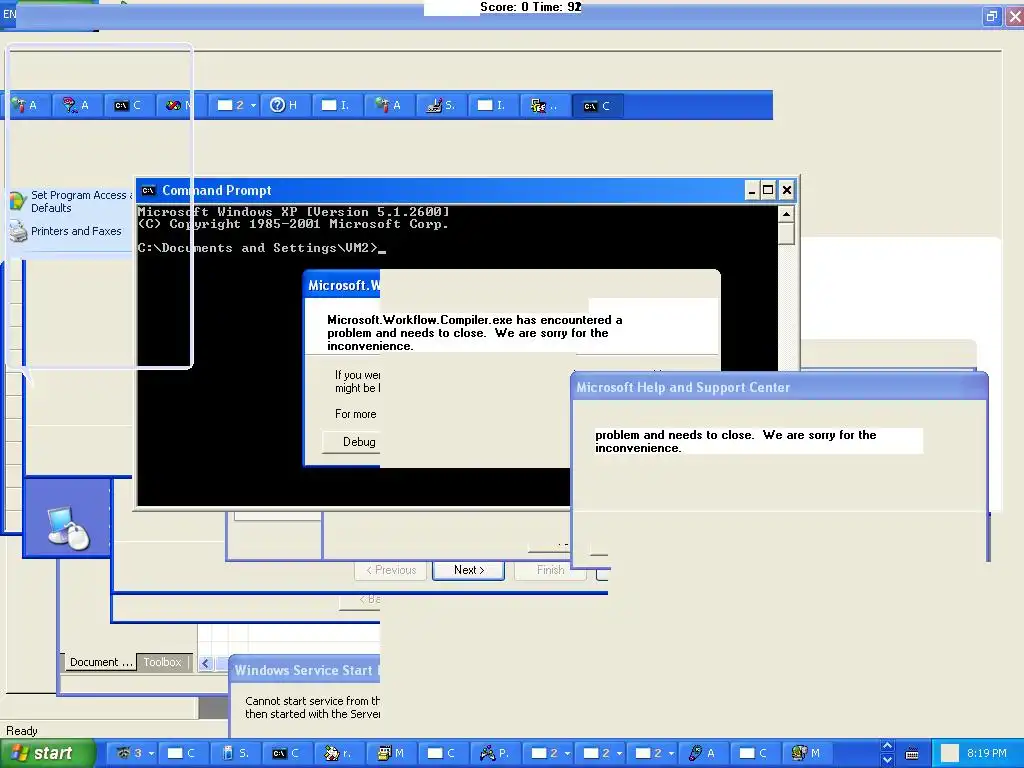Viewport: 1024px width, 768px height.
Task: Click the taskbar scroll-down arrow near tray
Action: (x=887, y=760)
